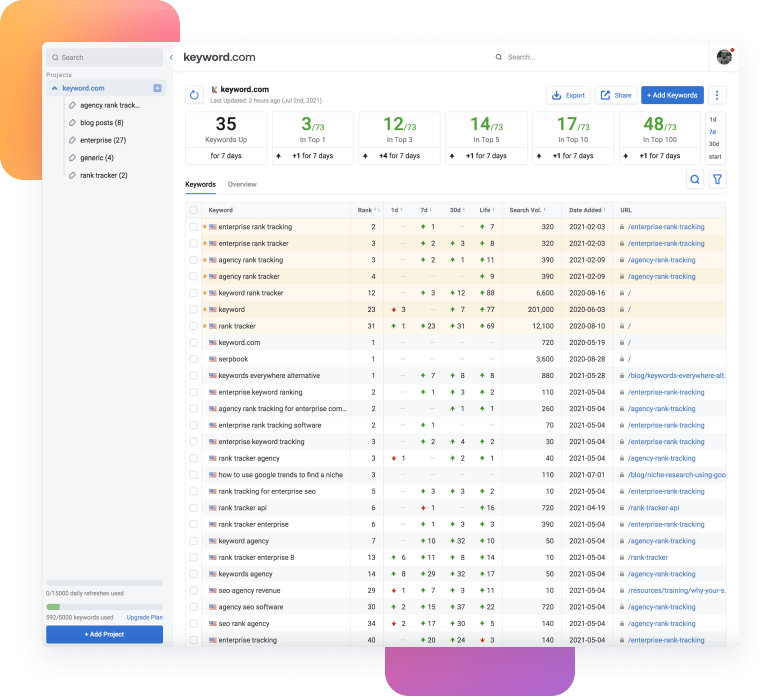Select the 30d time range

click(714, 144)
